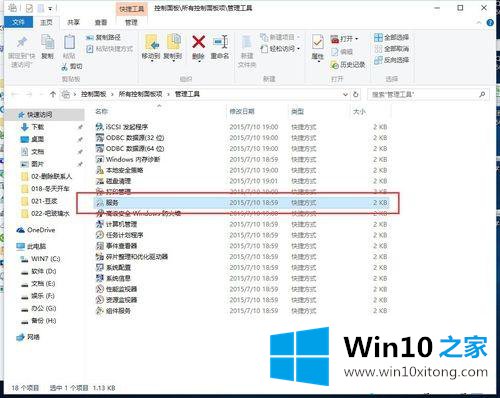Switch to the 管理 (Manage) ribbon tab
Screen dimensions: 500x398
click(x=131, y=22)
